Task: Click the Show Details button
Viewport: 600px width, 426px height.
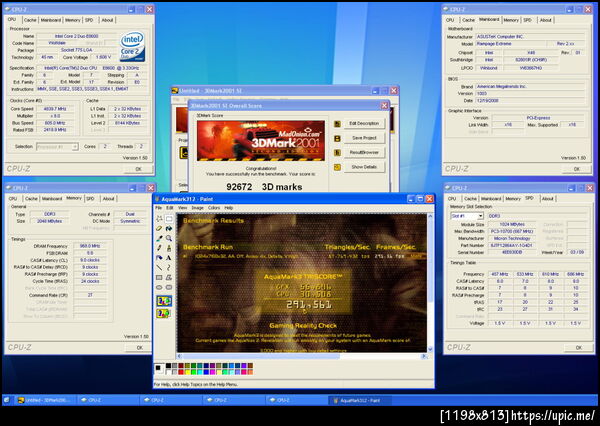Action: pos(364,167)
